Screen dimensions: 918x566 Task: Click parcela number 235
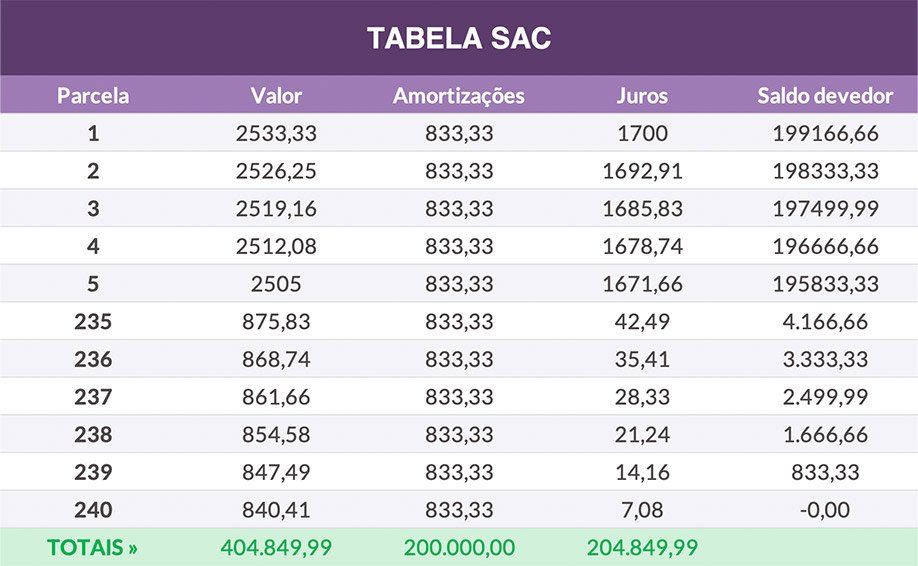coord(93,322)
